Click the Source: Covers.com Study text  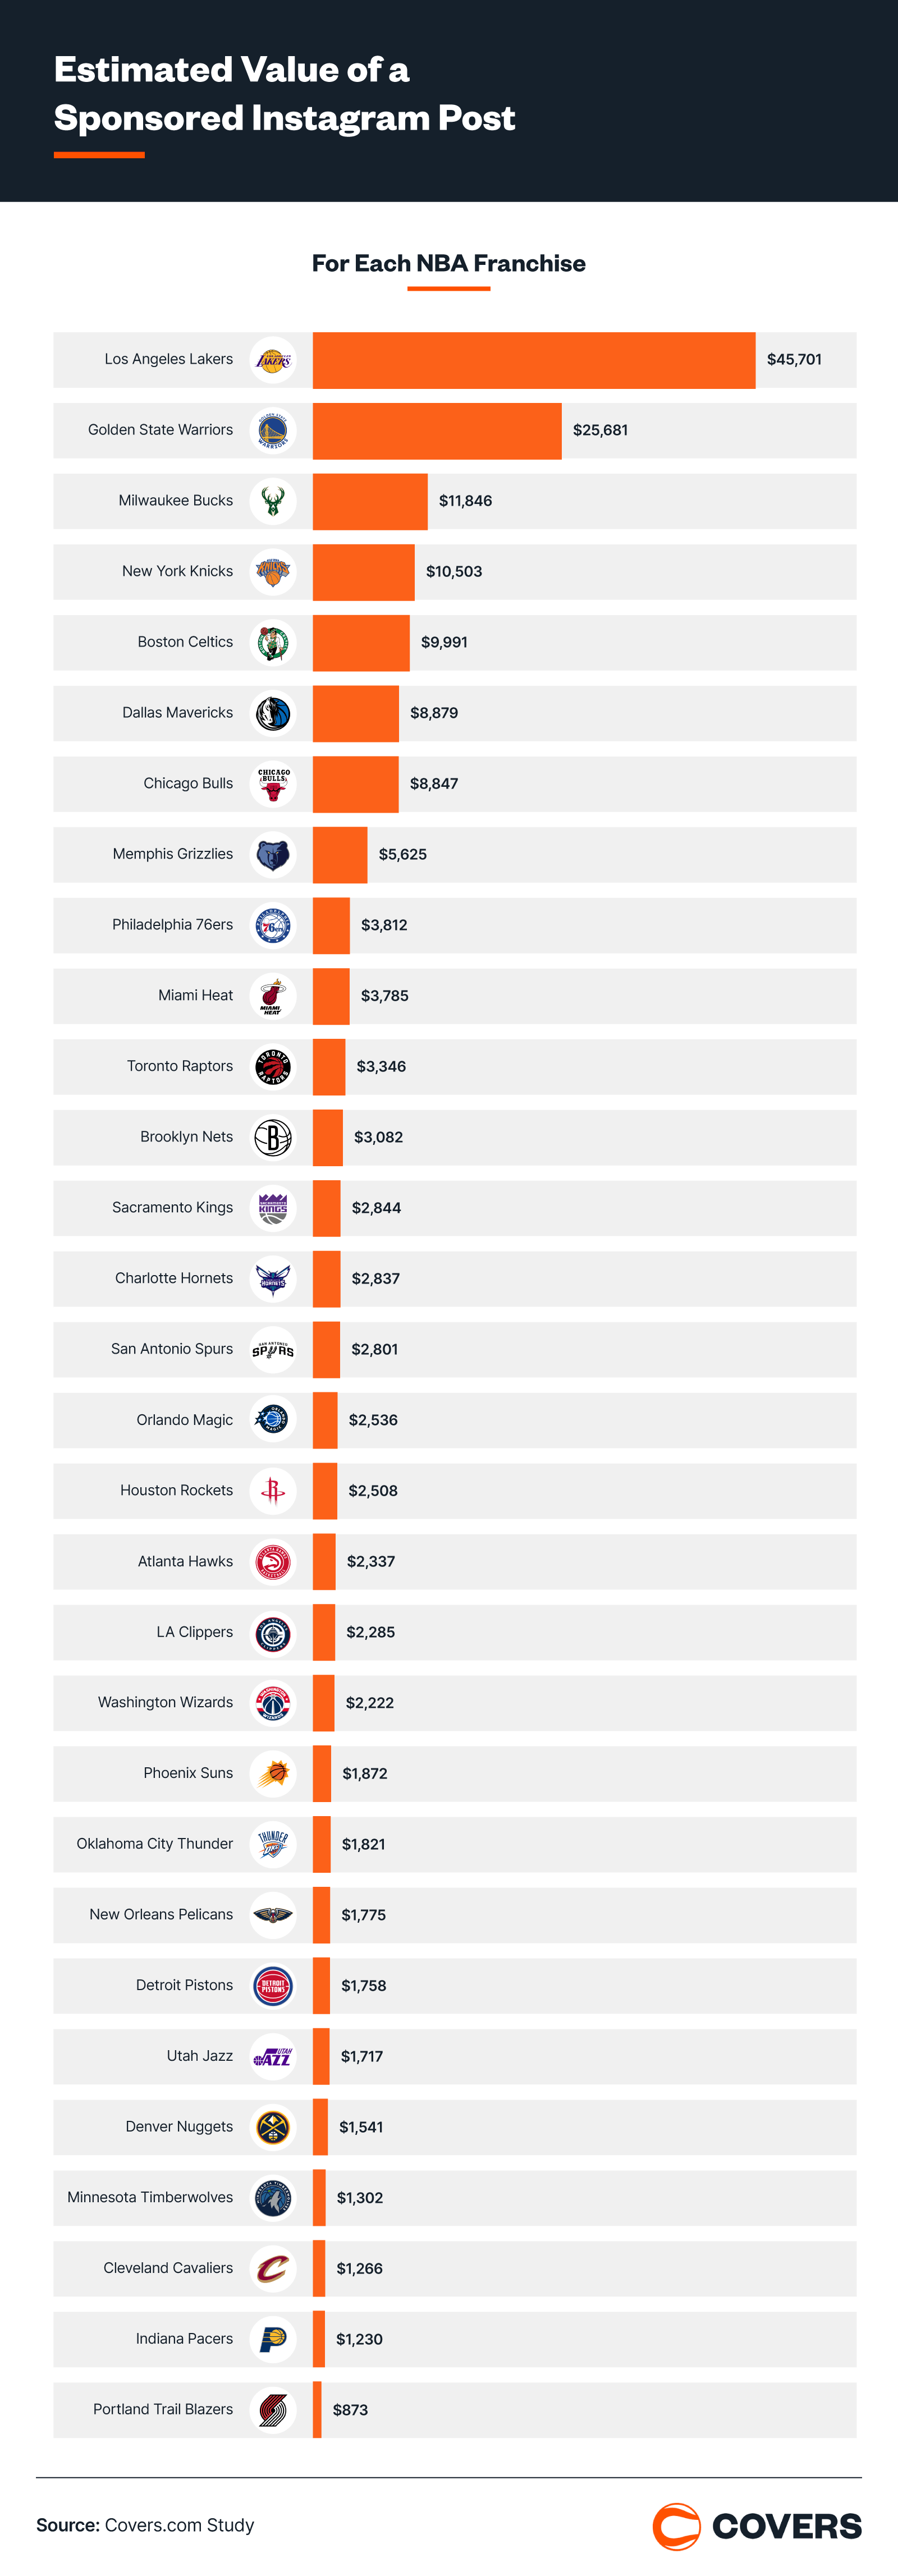145,2525
